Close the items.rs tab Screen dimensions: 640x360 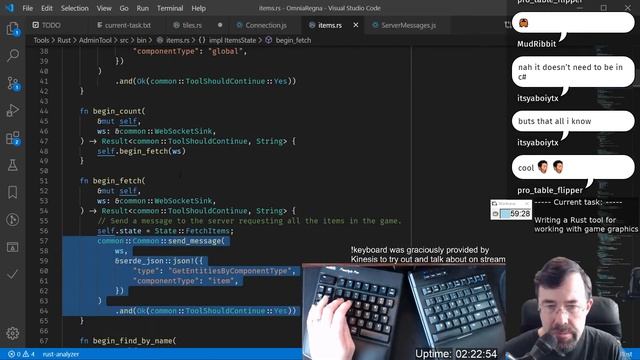pos(356,25)
